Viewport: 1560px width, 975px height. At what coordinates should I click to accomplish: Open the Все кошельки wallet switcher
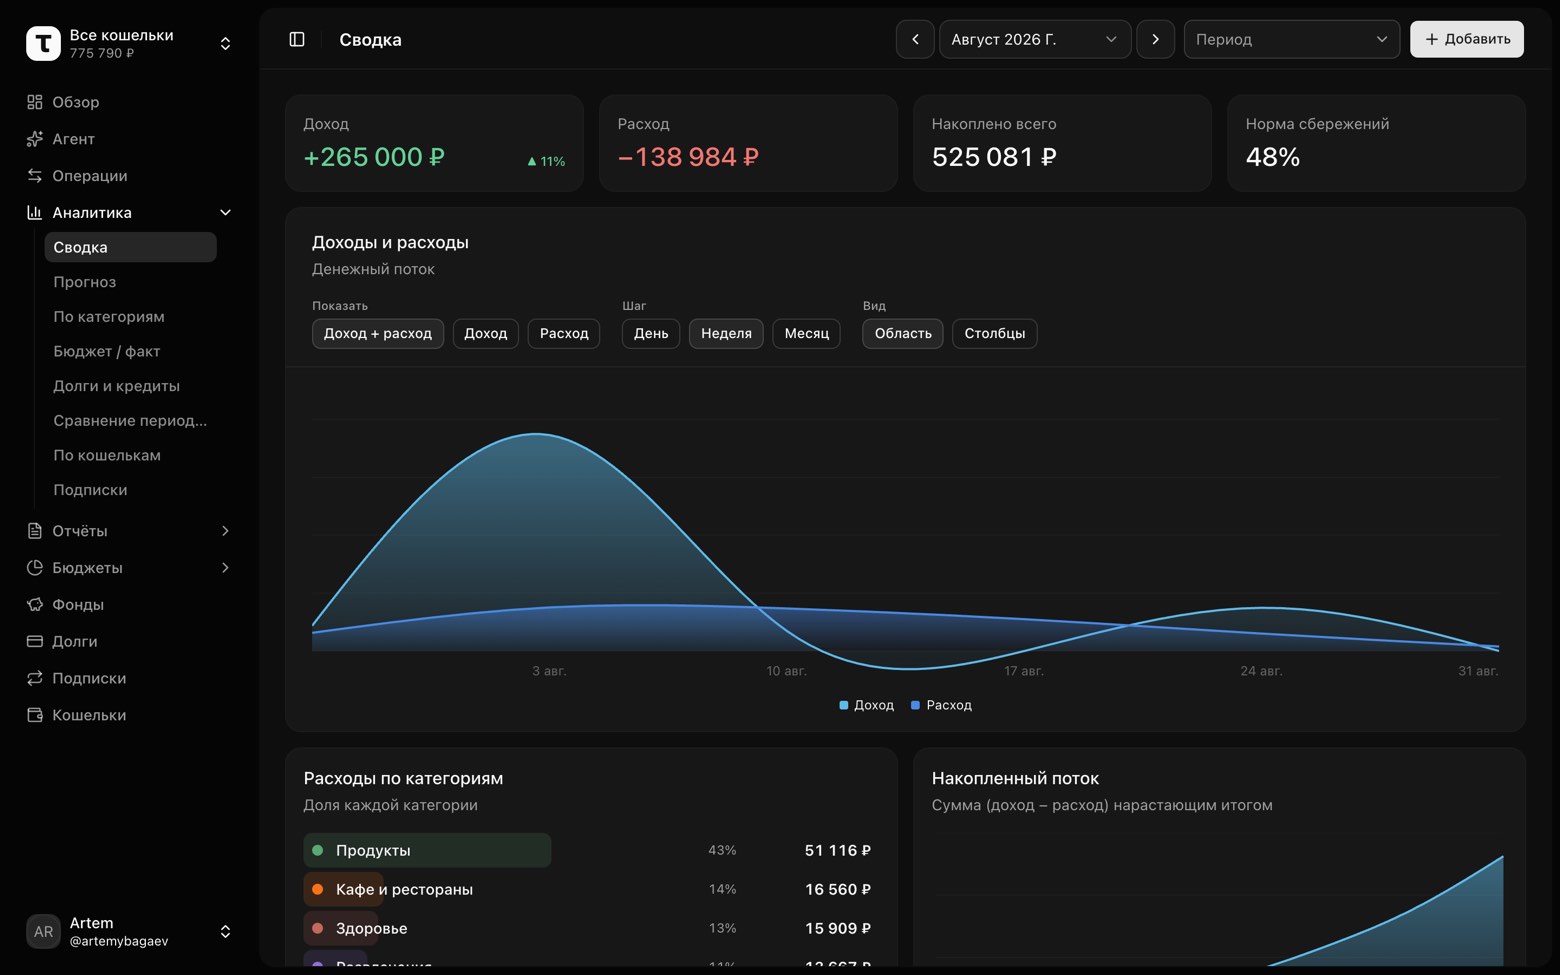(130, 43)
